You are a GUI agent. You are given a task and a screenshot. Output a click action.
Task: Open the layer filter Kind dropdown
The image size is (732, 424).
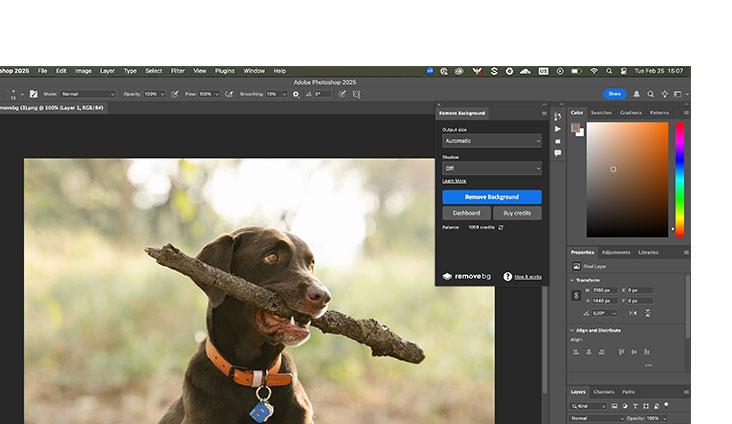[588, 406]
